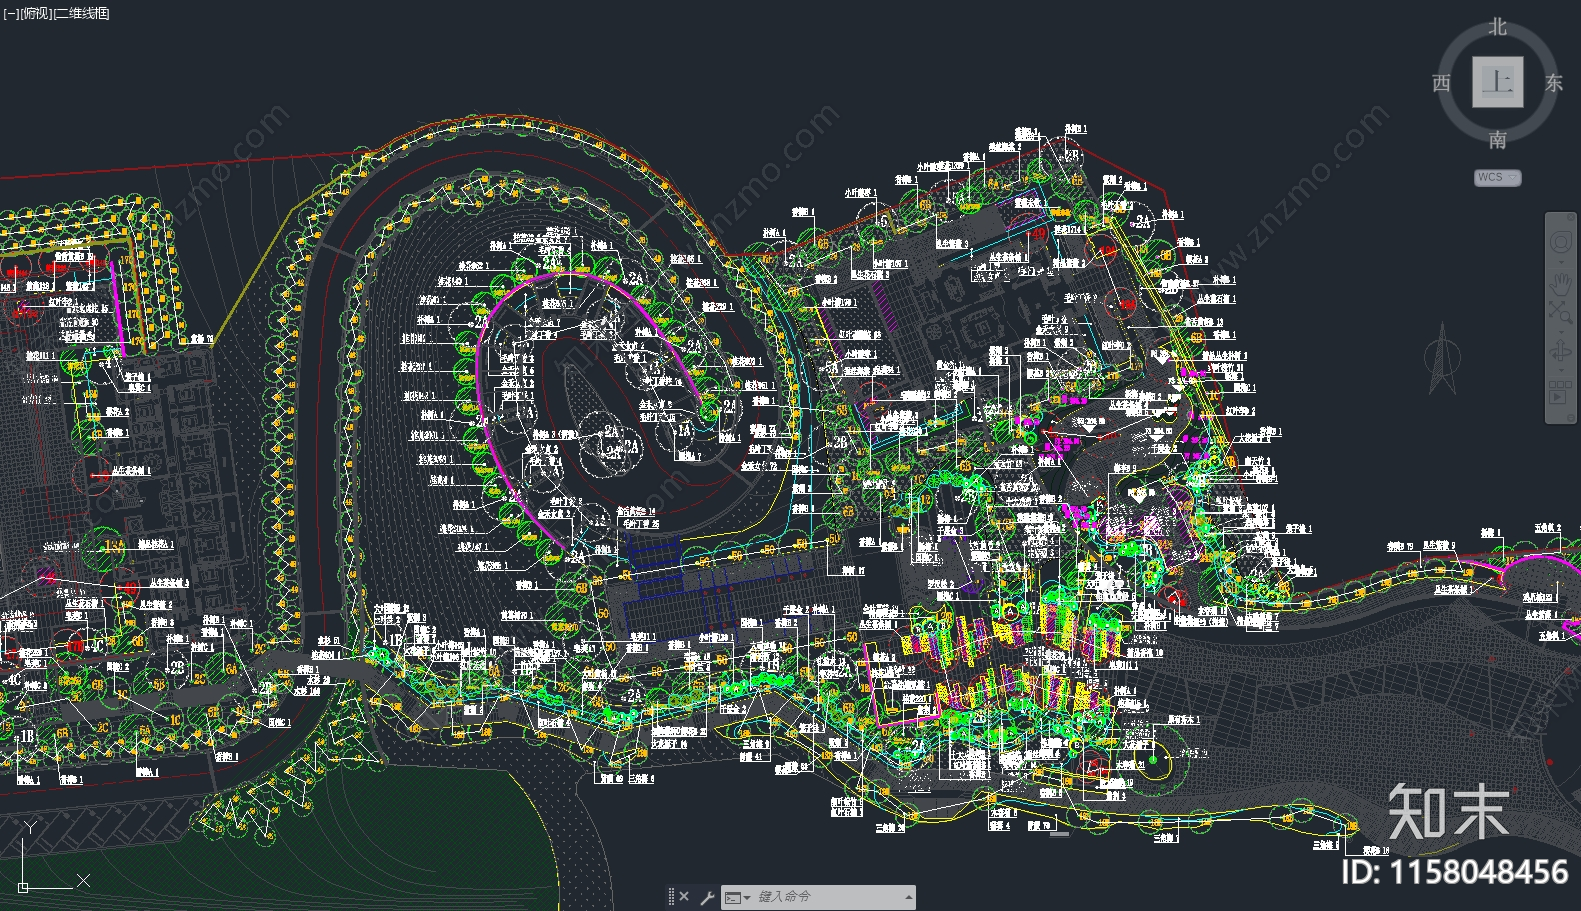Screen dimensions: 1581x911
Task: Open ShowMotion in the navigation bar
Action: [x=1559, y=392]
